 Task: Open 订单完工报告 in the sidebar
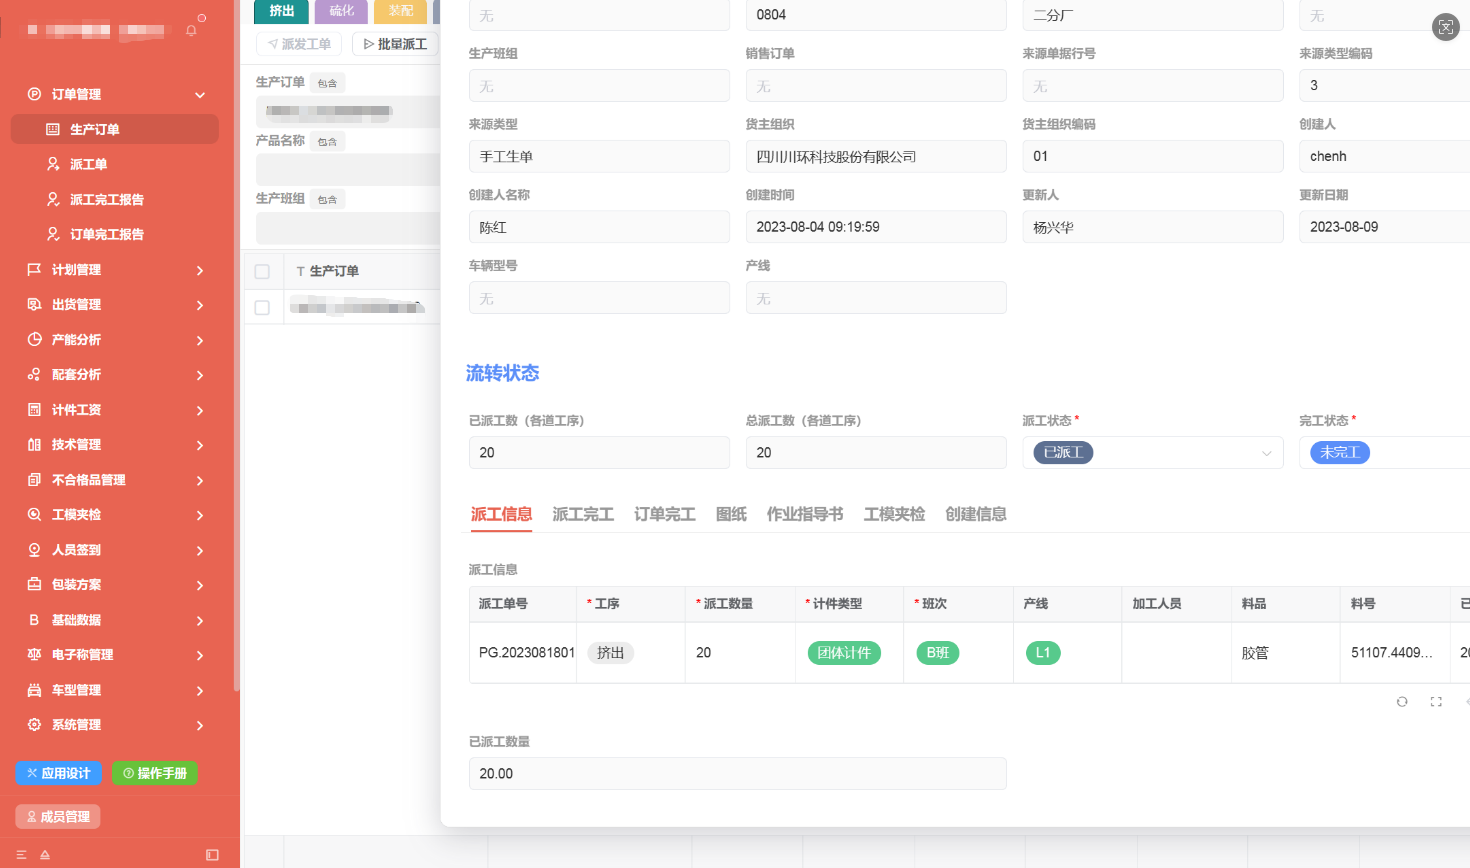click(x=106, y=234)
